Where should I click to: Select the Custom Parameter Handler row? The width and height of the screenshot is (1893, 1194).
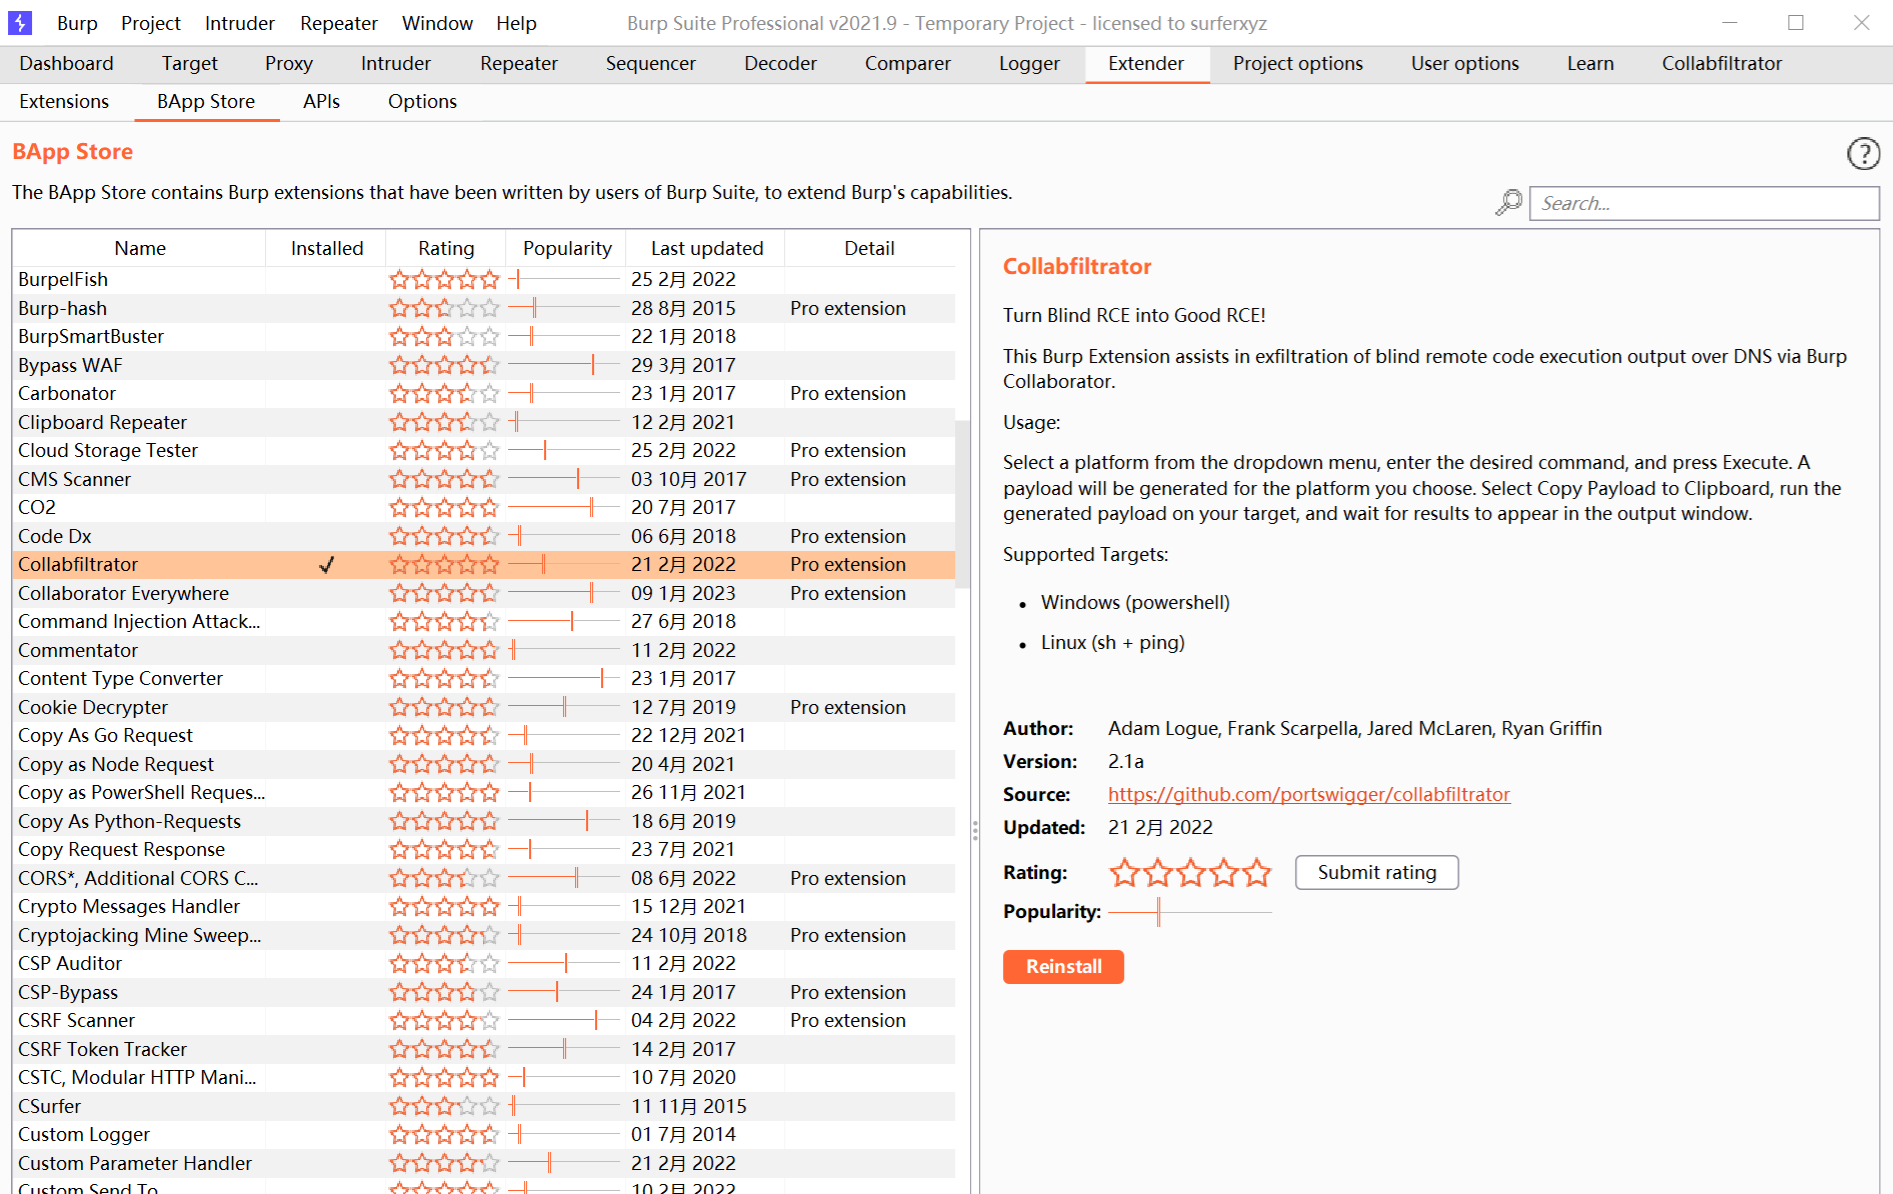[x=484, y=1163]
